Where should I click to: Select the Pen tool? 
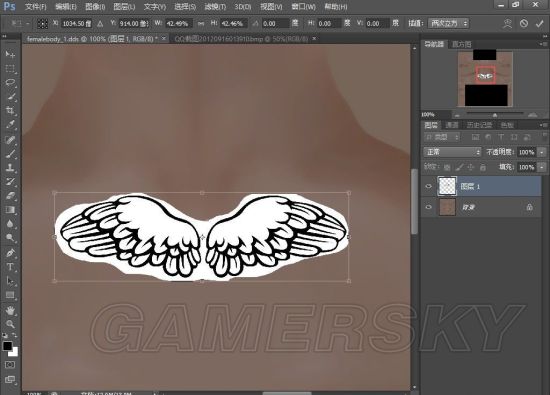10,253
